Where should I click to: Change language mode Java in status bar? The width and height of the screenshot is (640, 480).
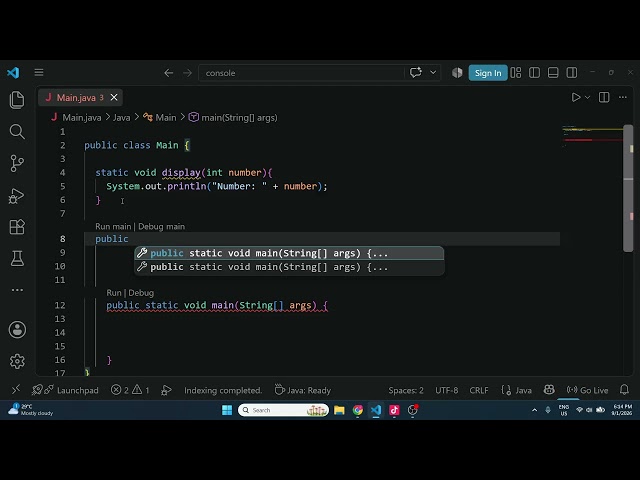pos(516,390)
